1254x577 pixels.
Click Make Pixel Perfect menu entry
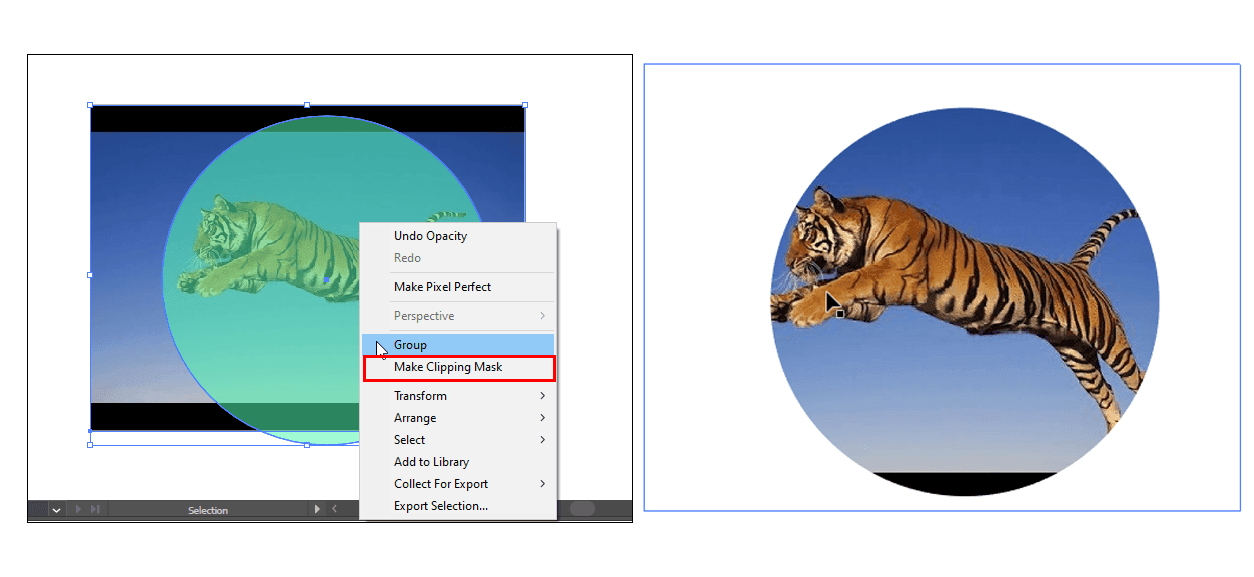(x=442, y=287)
